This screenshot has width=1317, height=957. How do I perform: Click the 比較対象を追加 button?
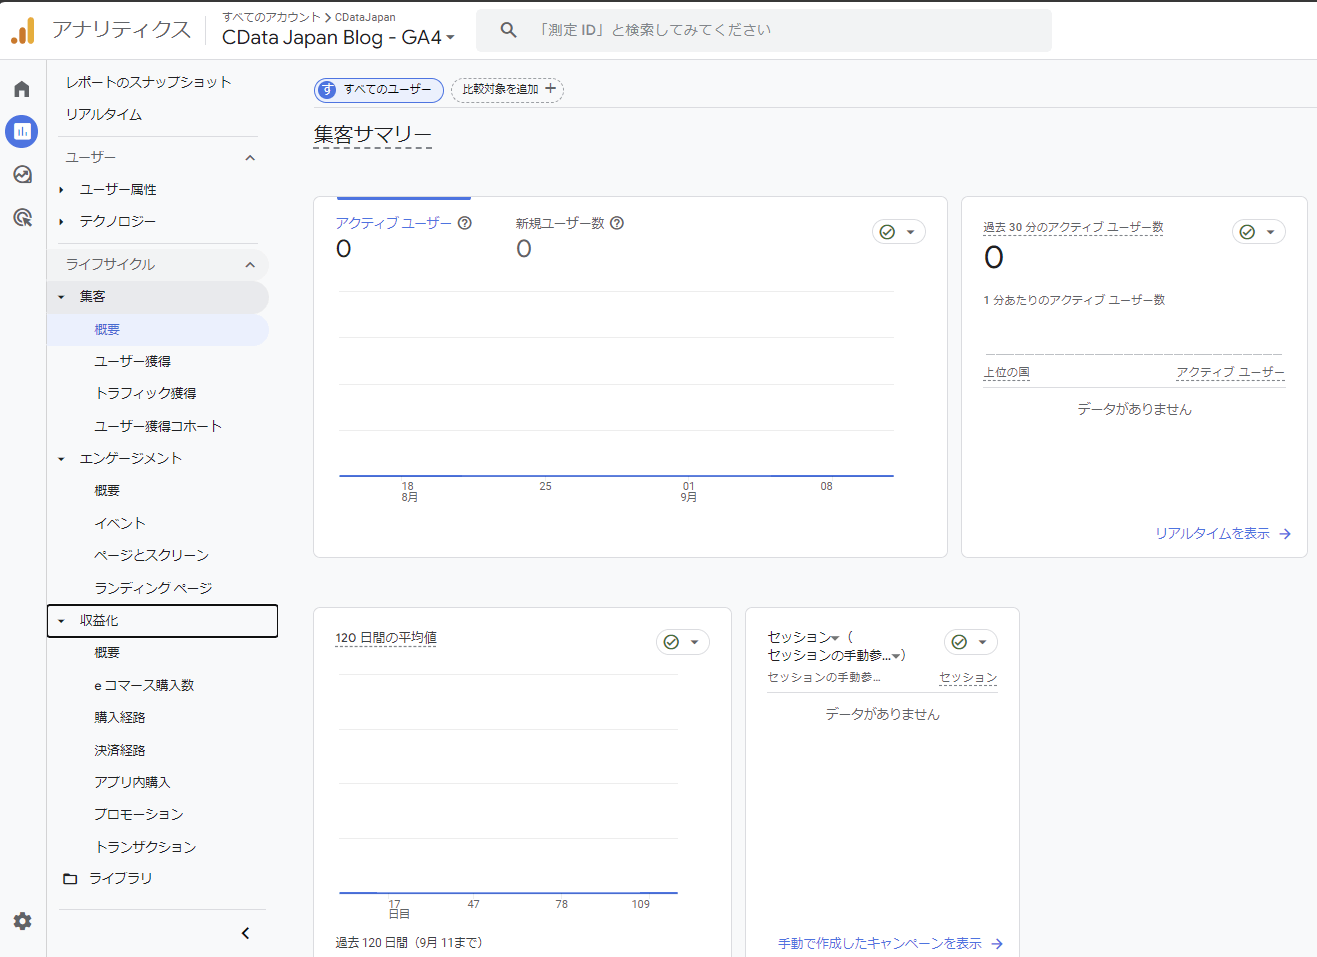click(507, 89)
